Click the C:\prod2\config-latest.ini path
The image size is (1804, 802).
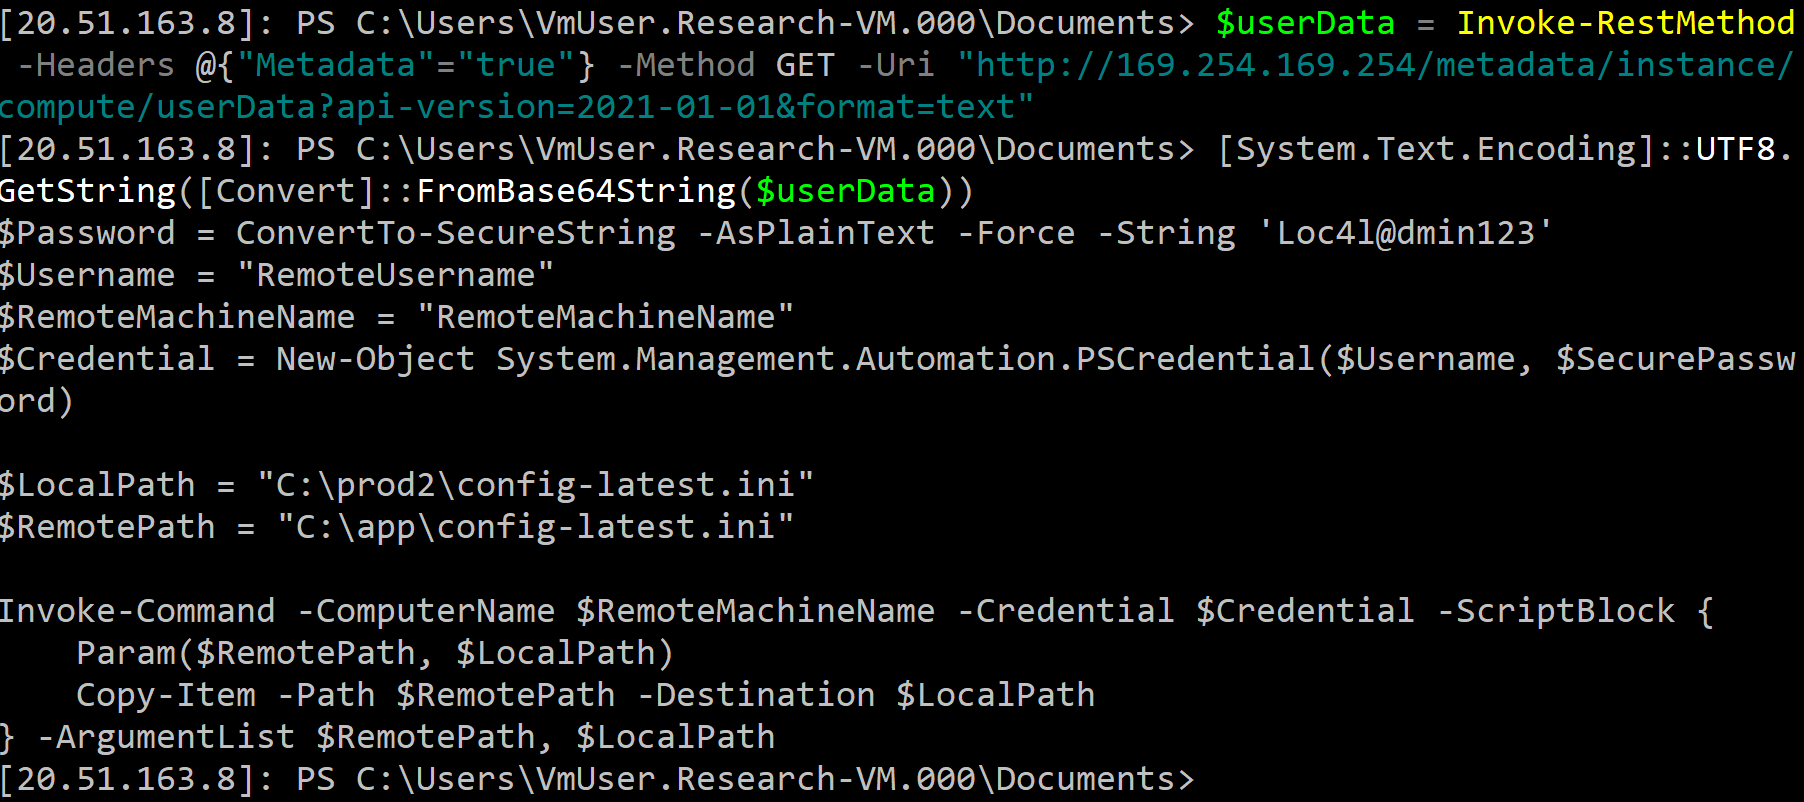pyautogui.click(x=535, y=485)
